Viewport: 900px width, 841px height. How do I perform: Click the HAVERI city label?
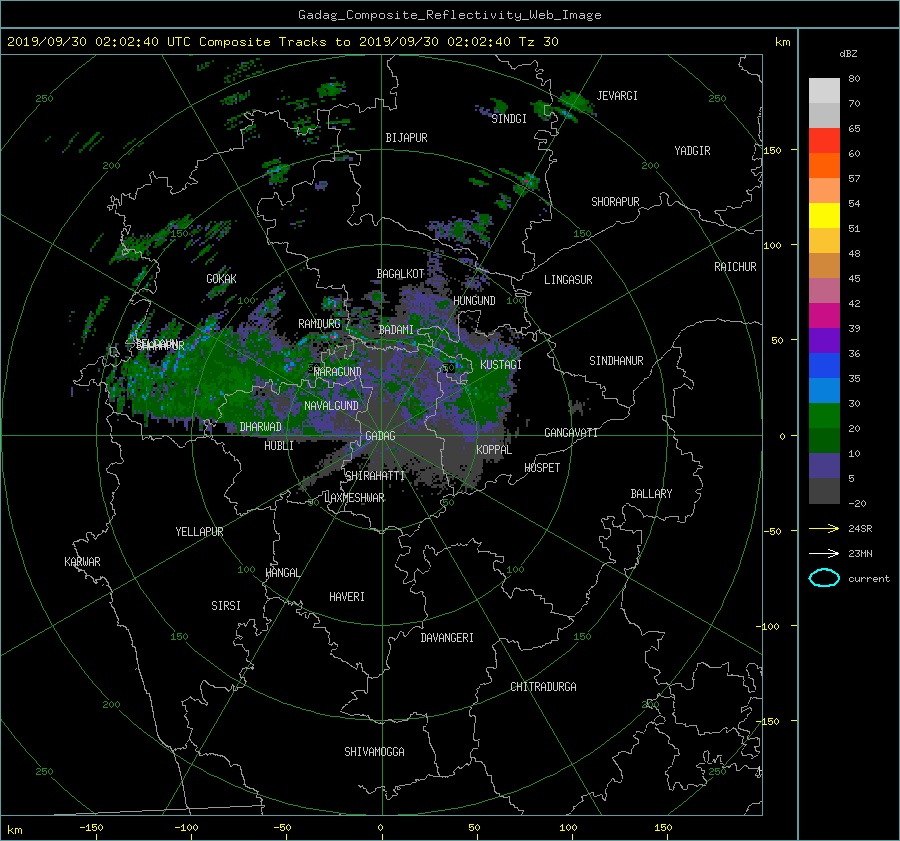point(347,597)
